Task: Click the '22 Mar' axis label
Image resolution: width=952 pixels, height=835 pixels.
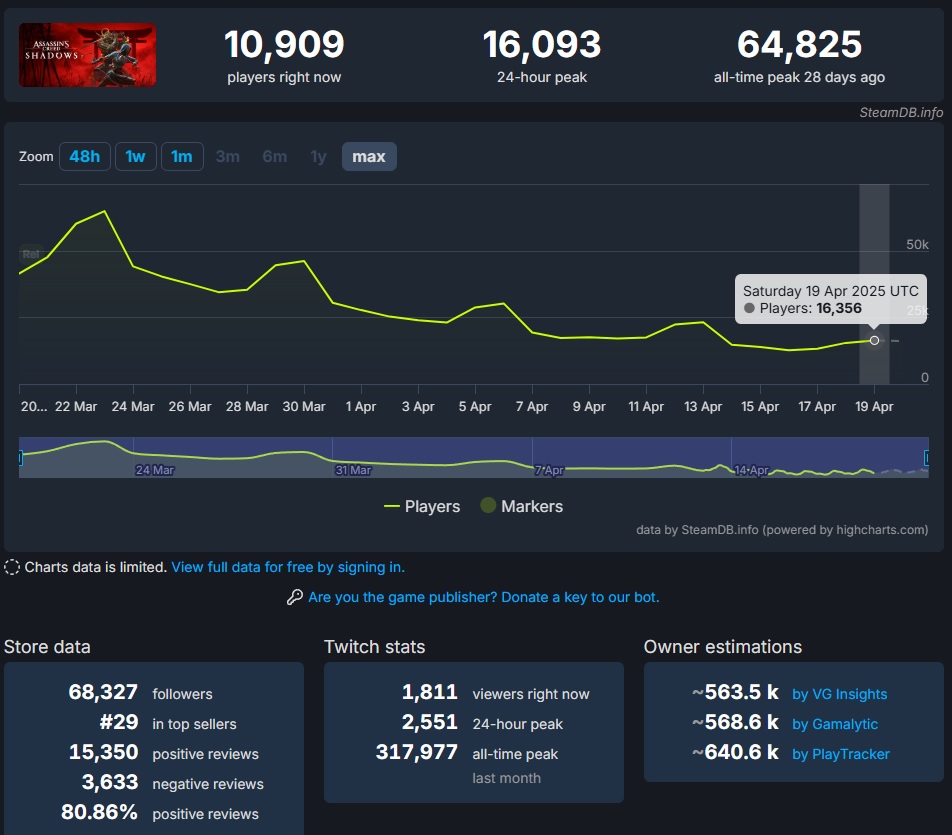Action: [76, 406]
